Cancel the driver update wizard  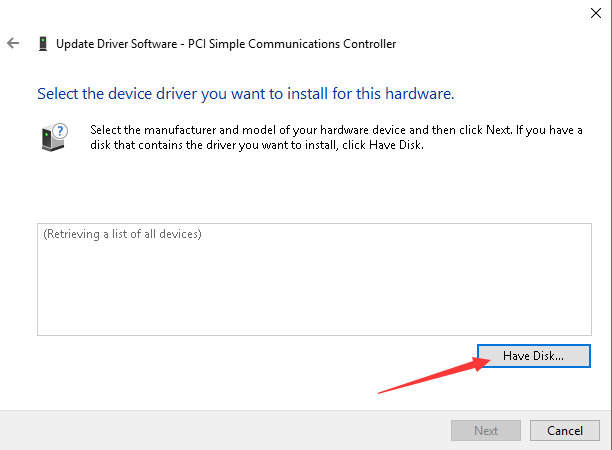[564, 430]
